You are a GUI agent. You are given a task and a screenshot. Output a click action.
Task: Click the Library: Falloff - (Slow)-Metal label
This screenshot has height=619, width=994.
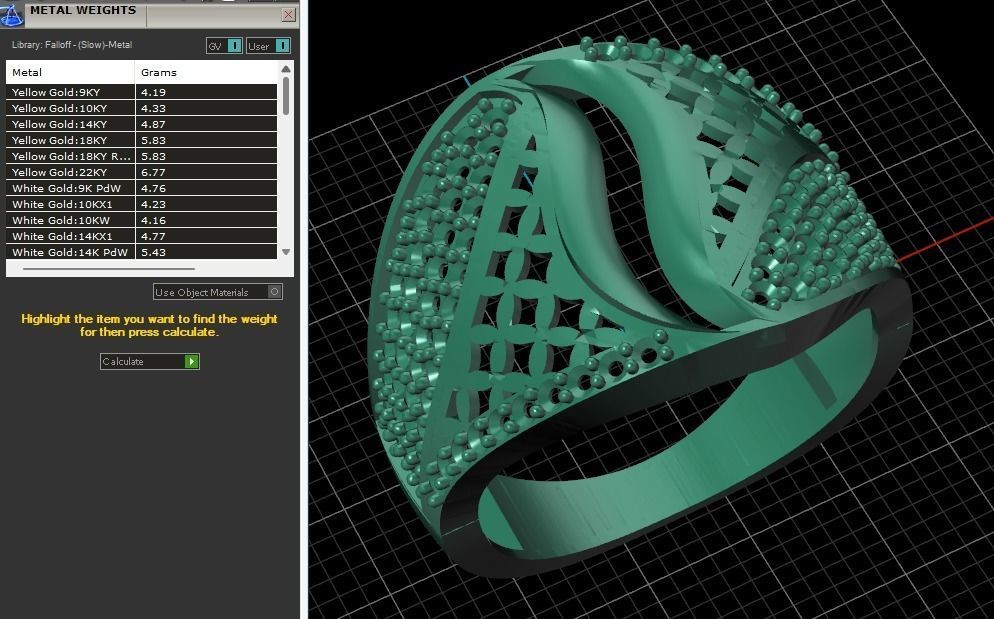72,45
